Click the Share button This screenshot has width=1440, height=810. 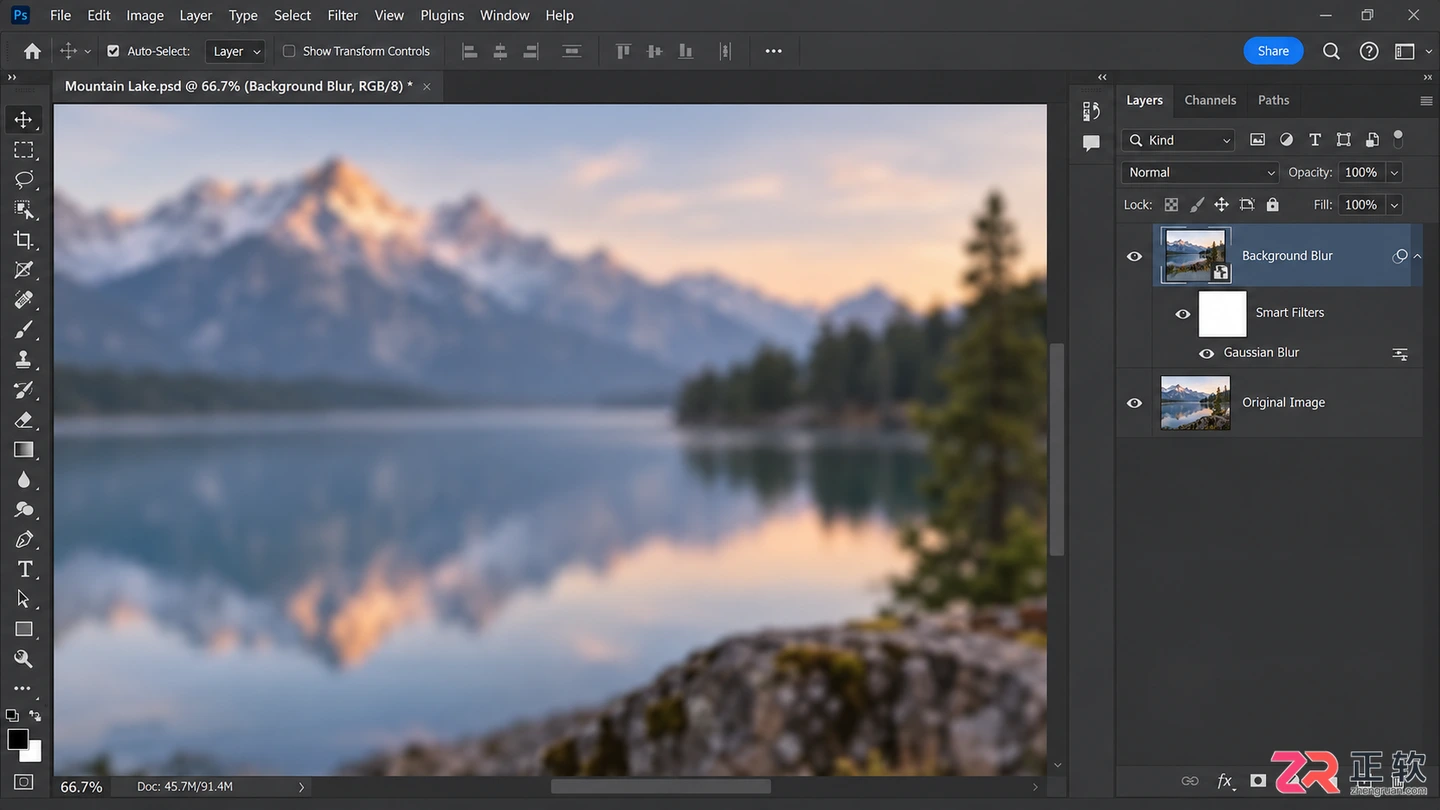pos(1273,51)
